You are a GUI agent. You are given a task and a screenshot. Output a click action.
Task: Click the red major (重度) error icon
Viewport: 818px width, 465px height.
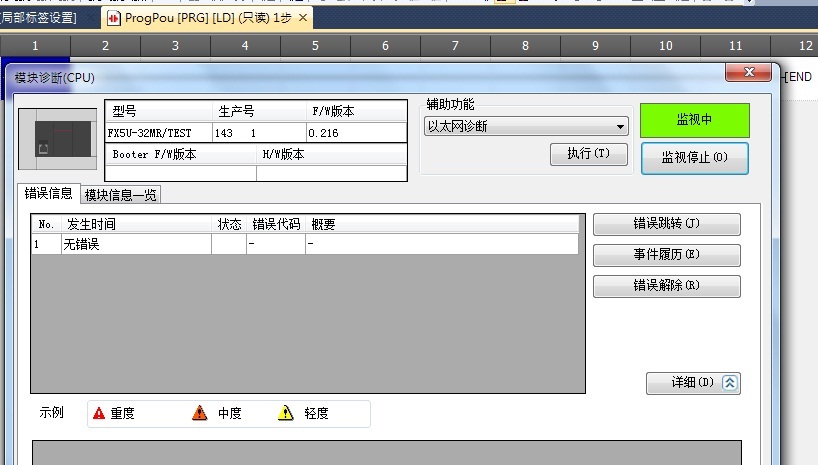(99, 413)
